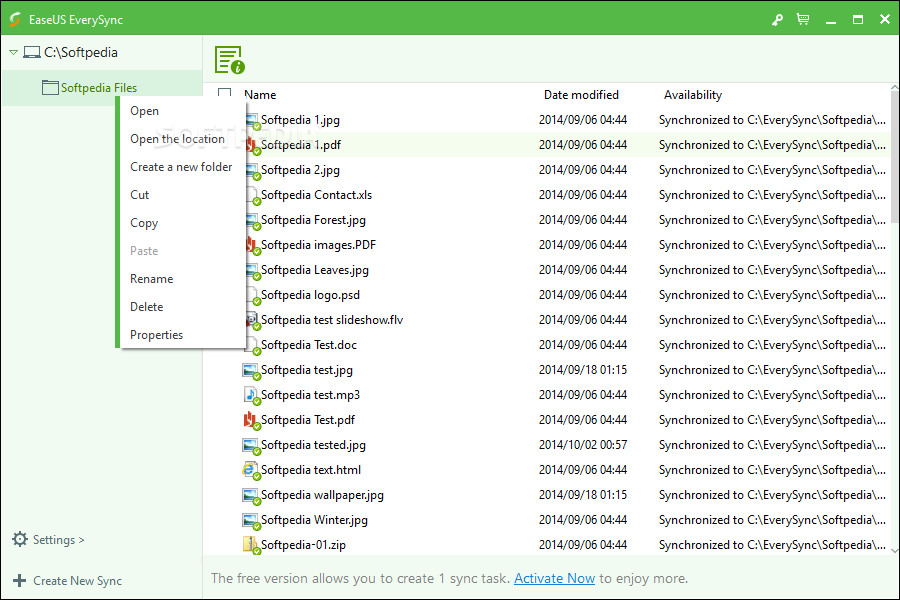Open Properties from the context menu
This screenshot has width=900, height=600.
click(x=157, y=335)
